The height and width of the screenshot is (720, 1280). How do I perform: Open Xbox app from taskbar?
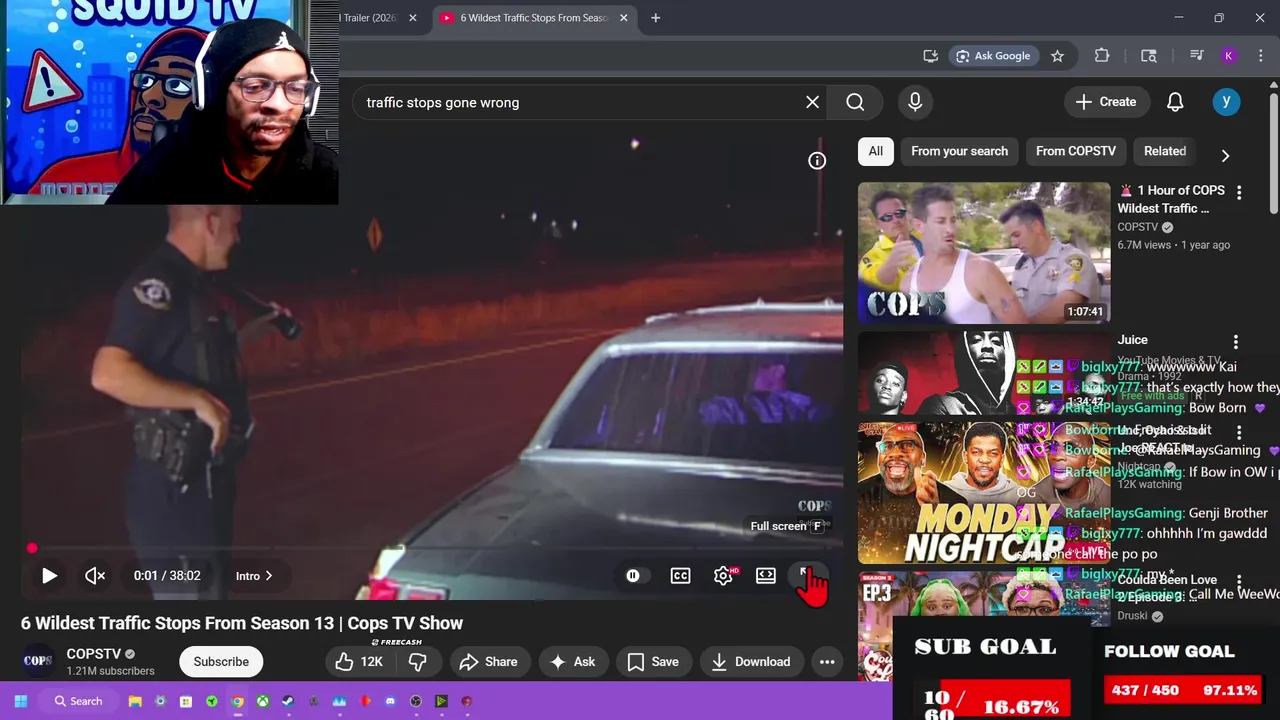[x=263, y=701]
